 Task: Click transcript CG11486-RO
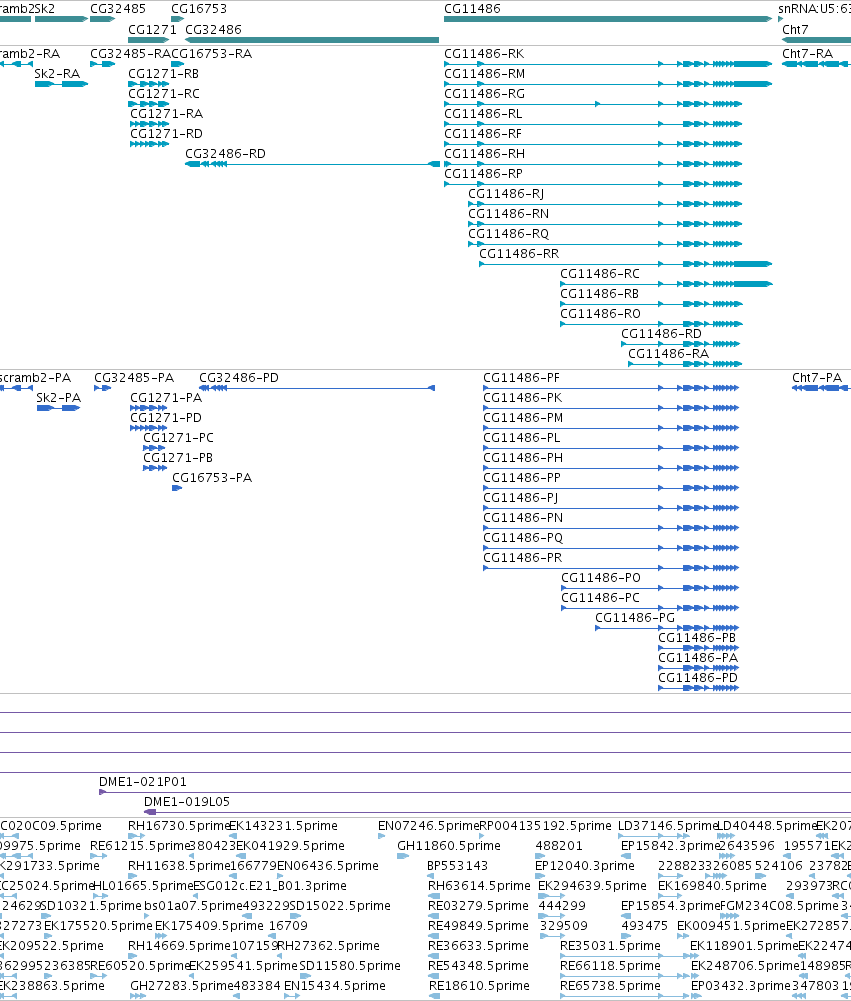point(600,314)
